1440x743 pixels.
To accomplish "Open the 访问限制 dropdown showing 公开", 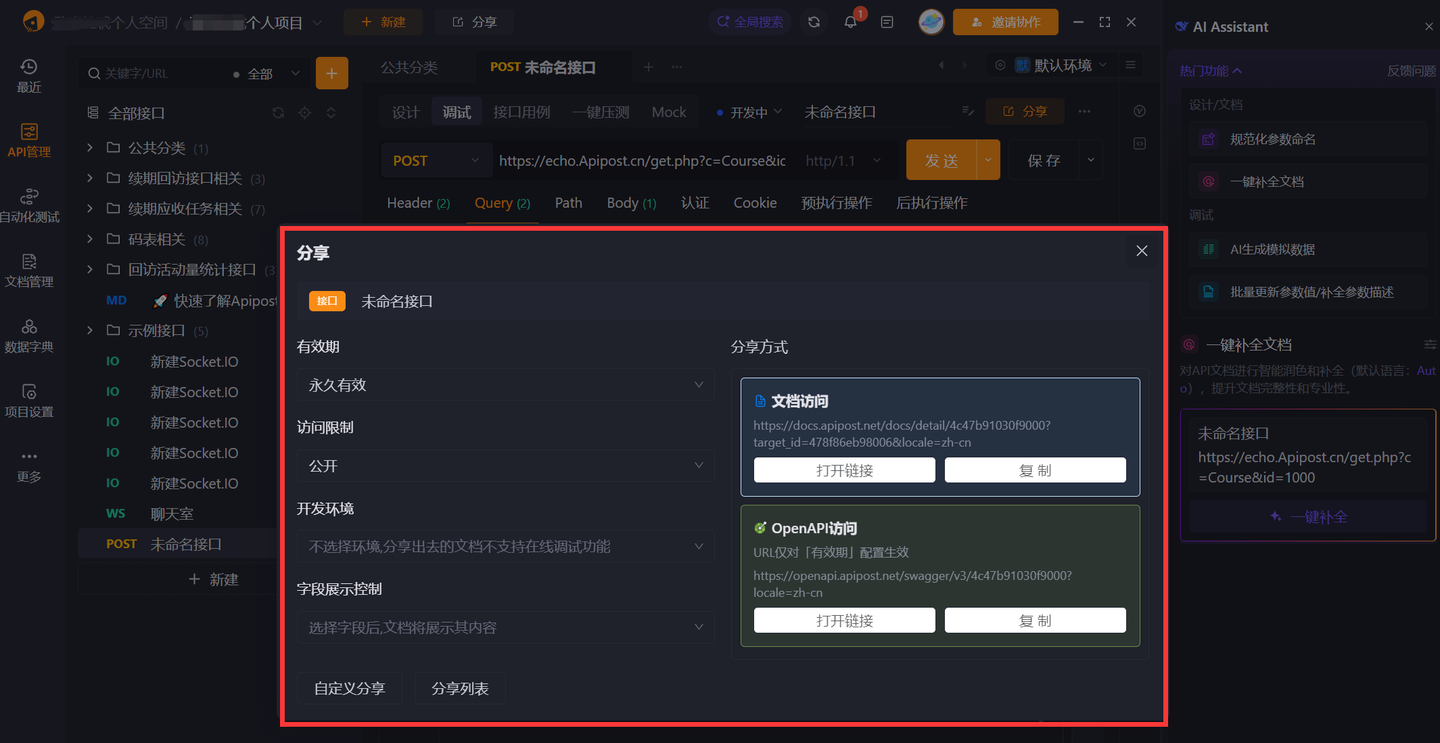I will [x=505, y=466].
